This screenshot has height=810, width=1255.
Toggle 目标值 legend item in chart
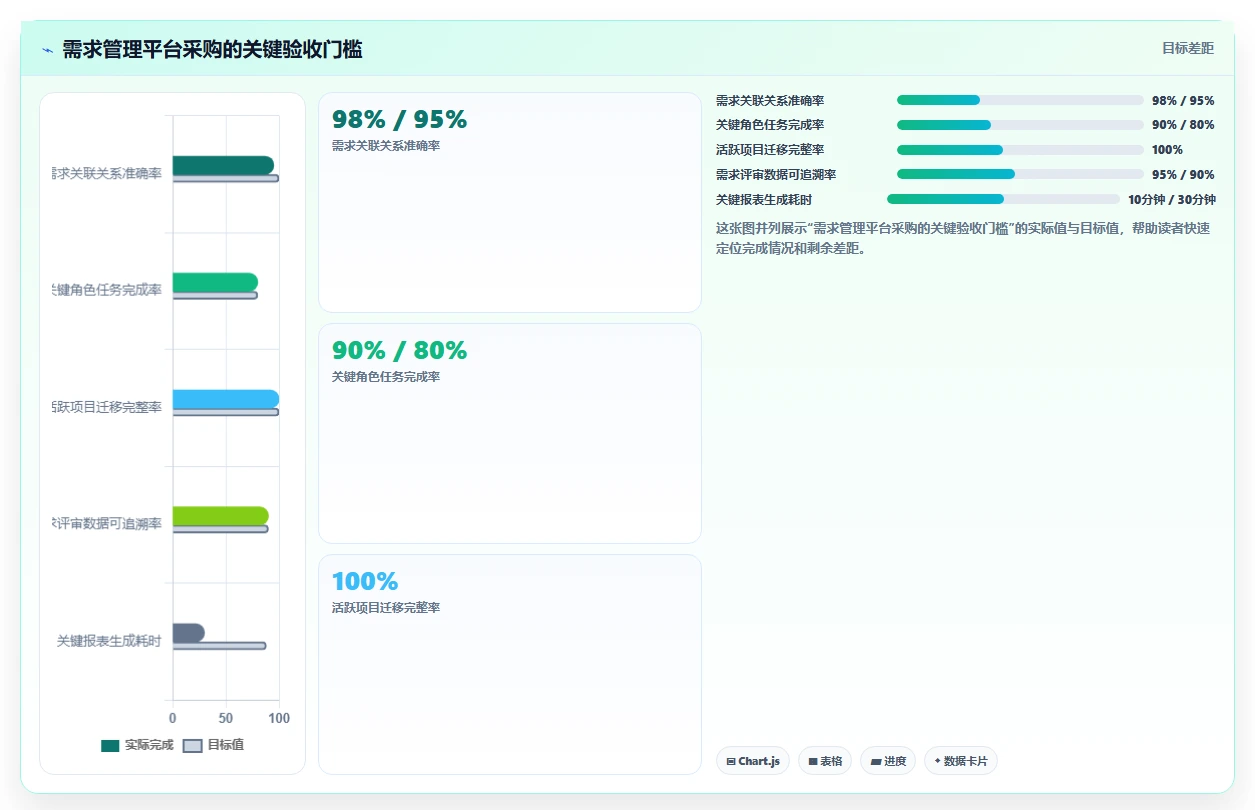pos(214,745)
